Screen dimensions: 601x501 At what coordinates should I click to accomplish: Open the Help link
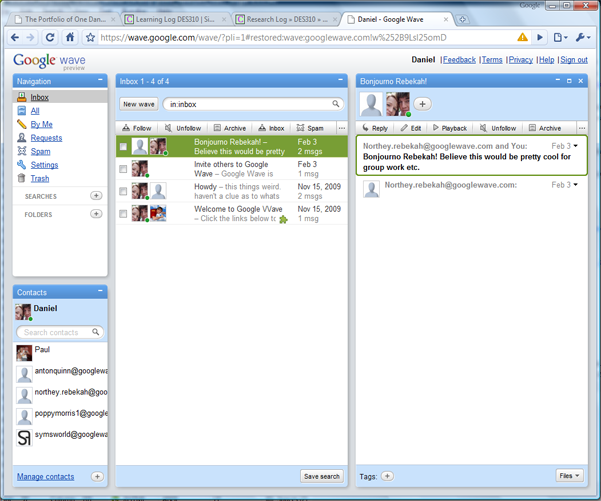pyautogui.click(x=547, y=60)
